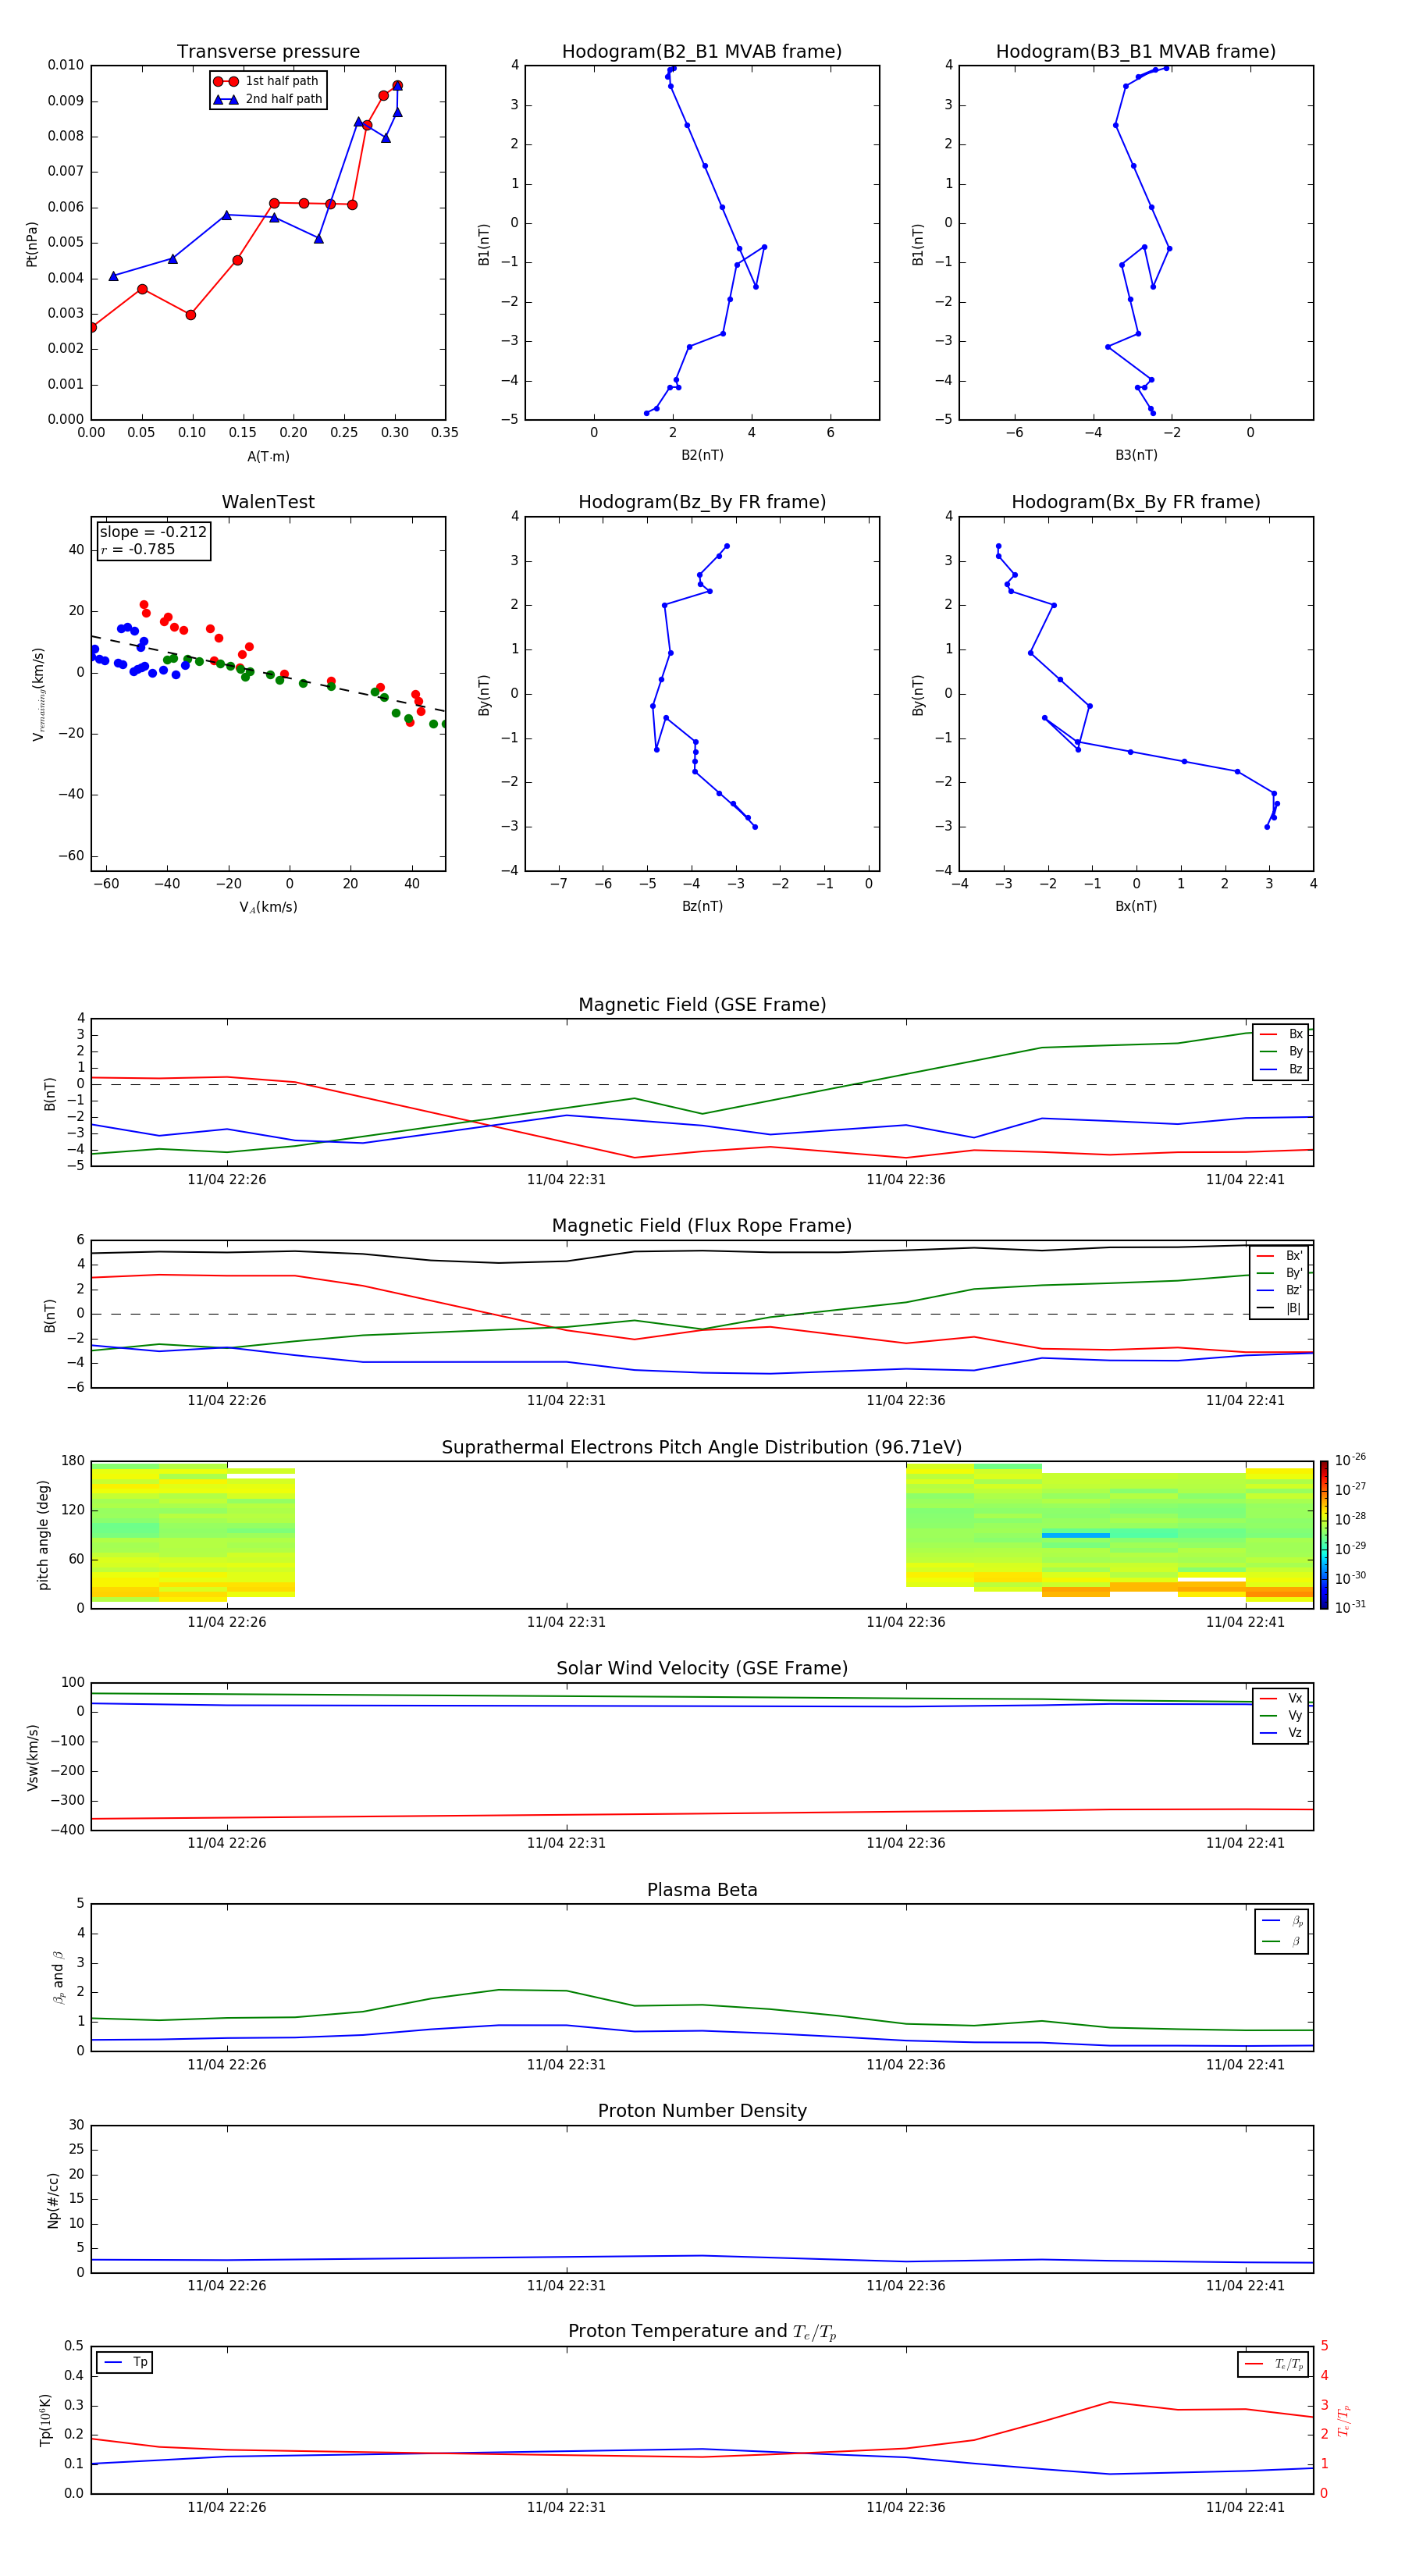Click the 'Hodogram(Bx_By FR frame)' title
1405x2576 pixels.
(1135, 502)
